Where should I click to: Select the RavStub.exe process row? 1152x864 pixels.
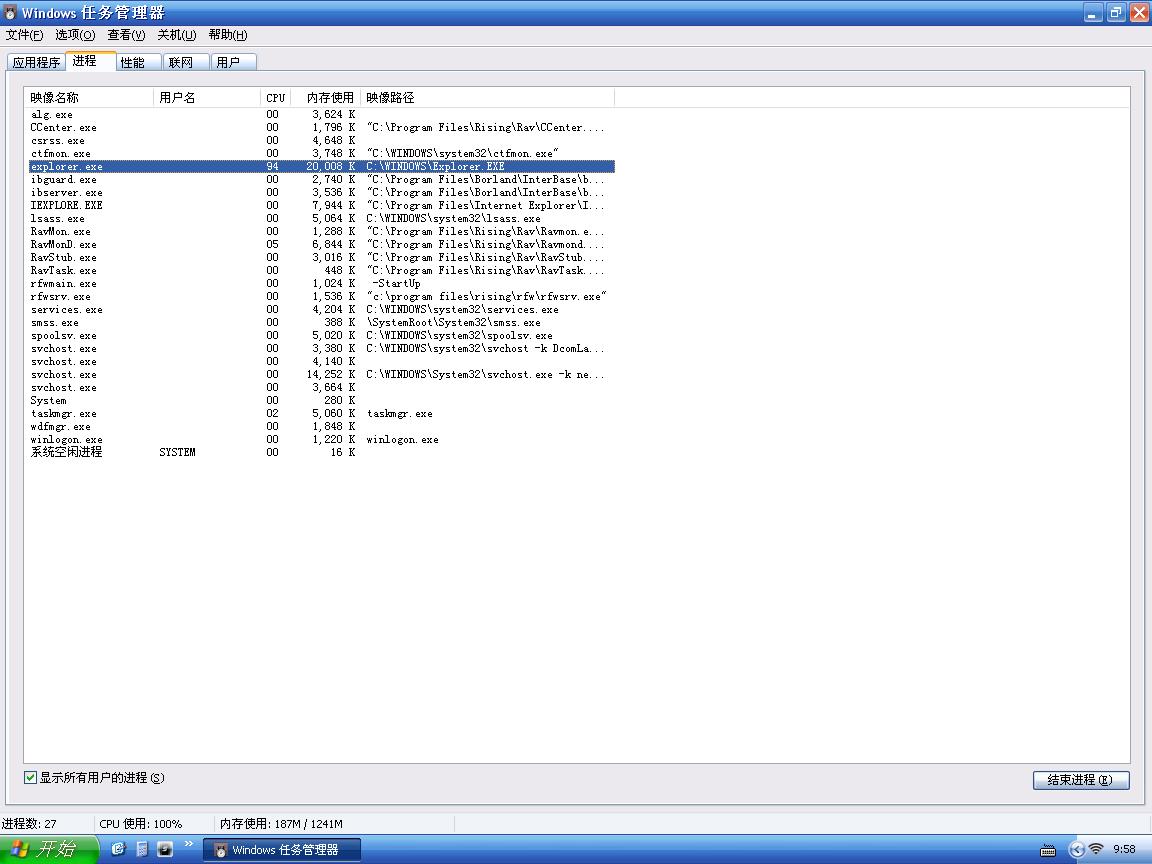click(x=322, y=257)
